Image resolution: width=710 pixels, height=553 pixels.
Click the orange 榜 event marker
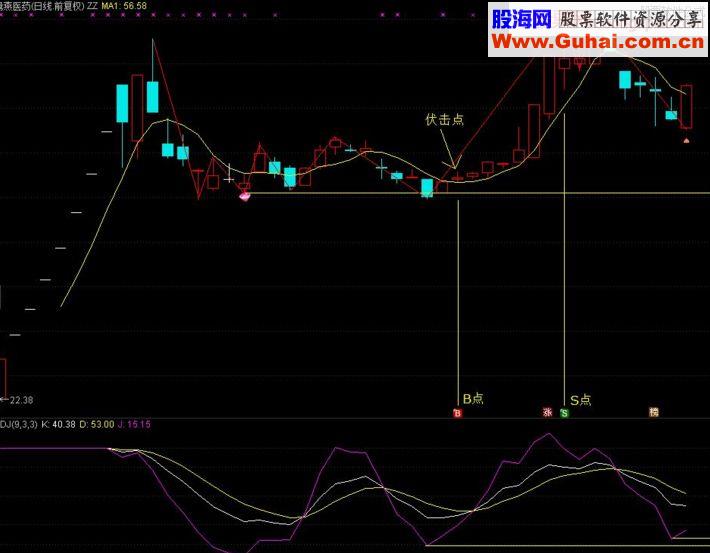tap(654, 412)
